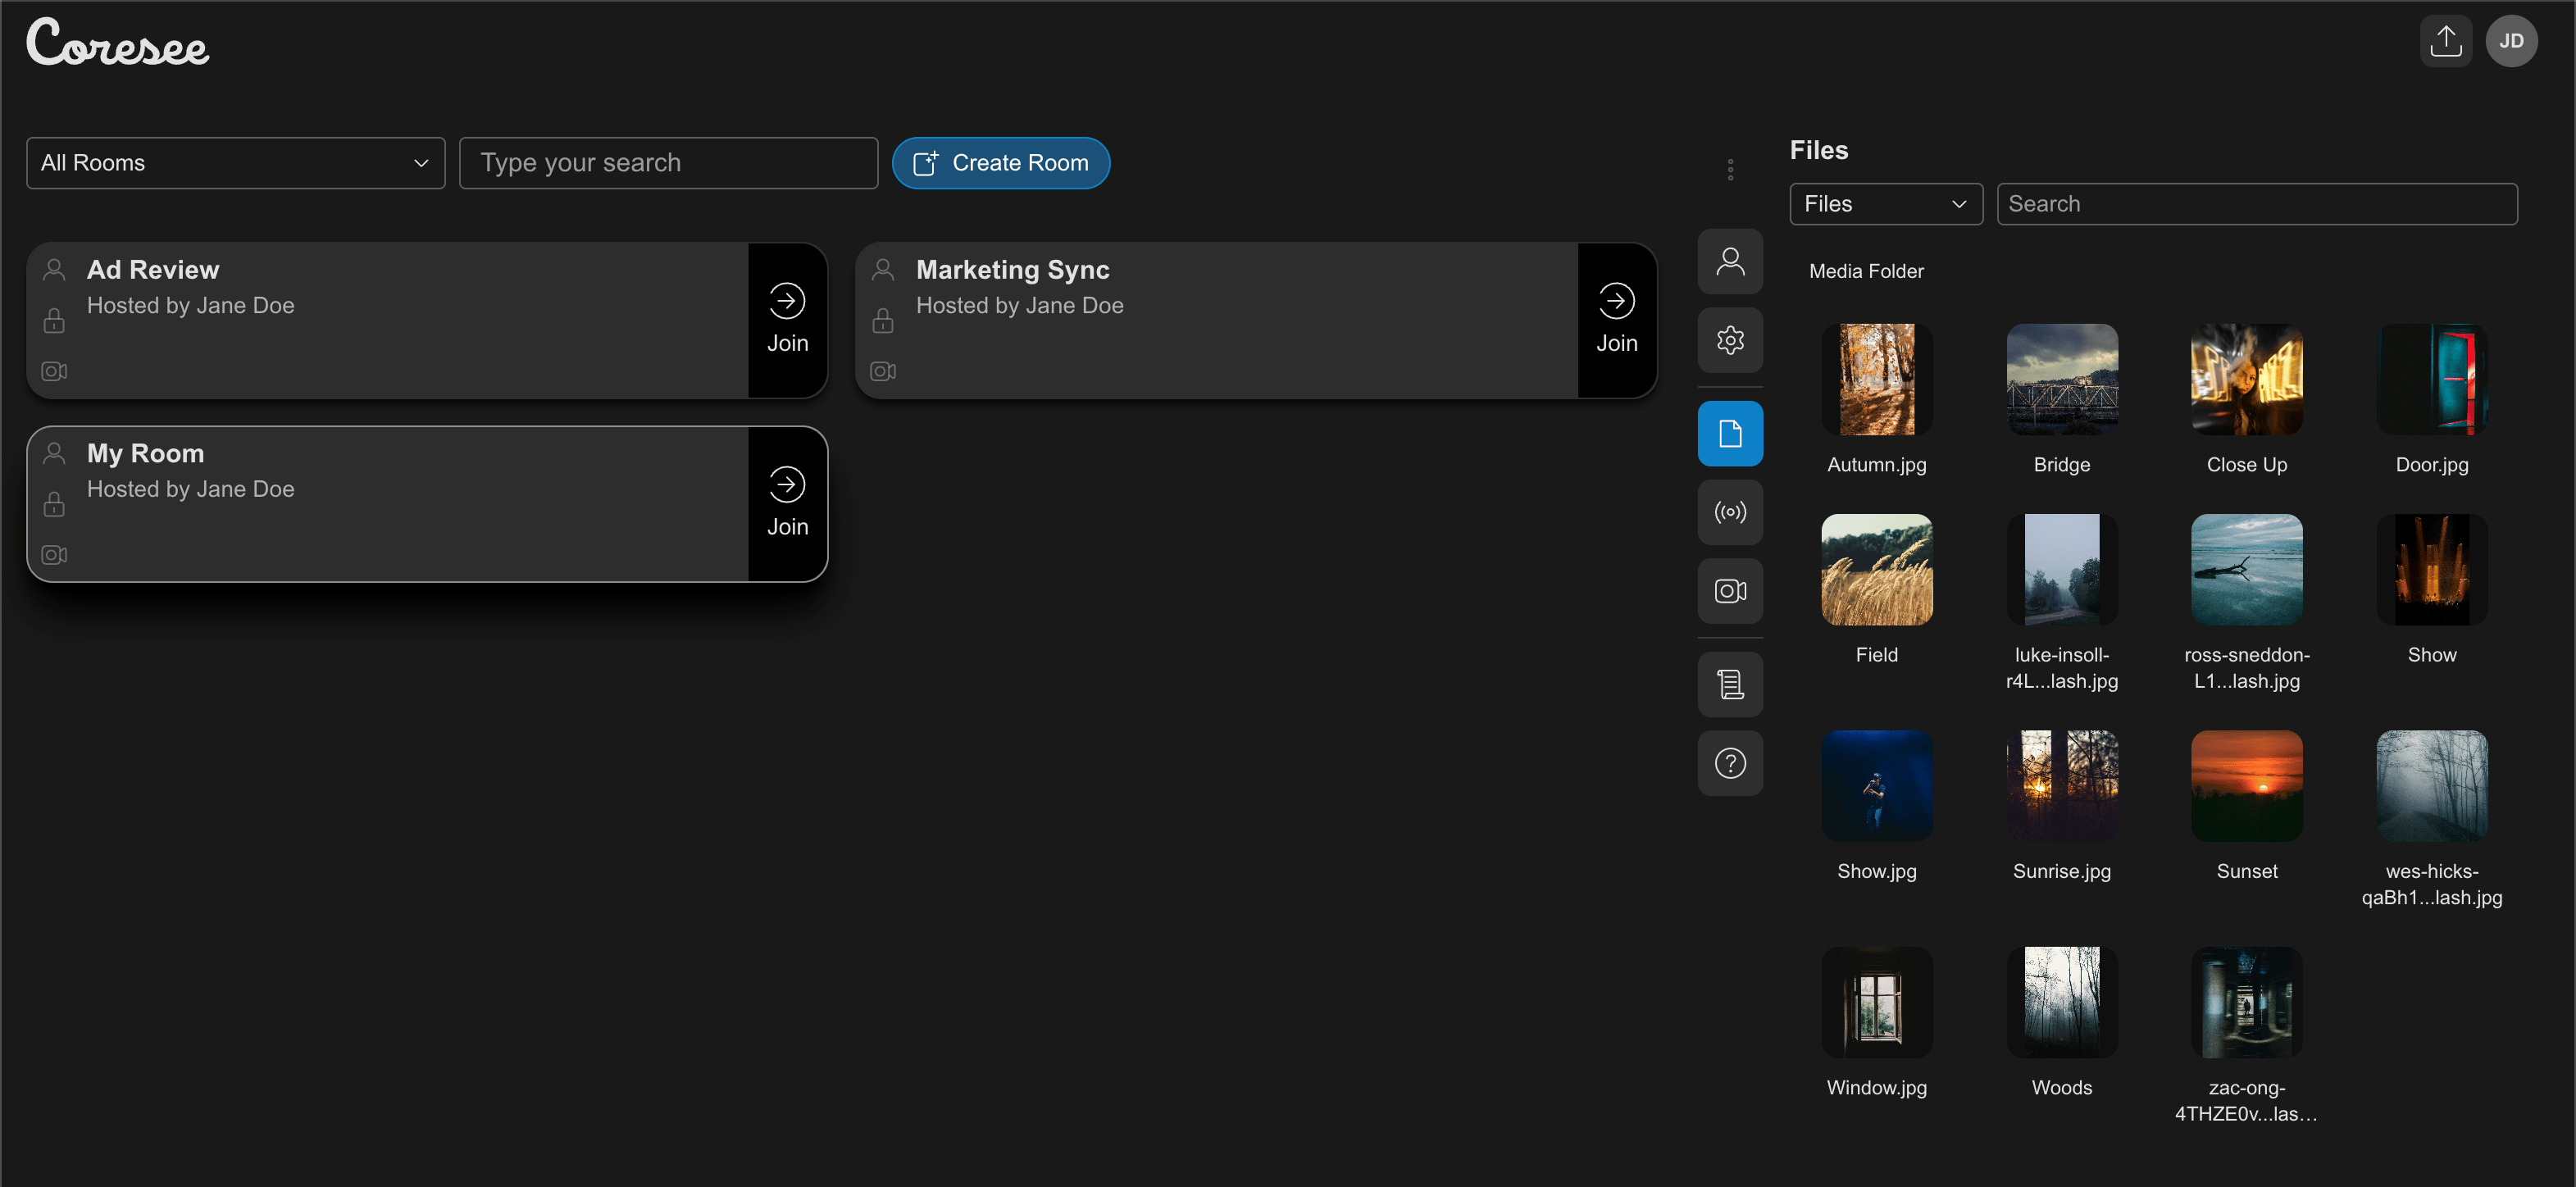
Task: Click the lock icon on My Room
Action: [54, 504]
